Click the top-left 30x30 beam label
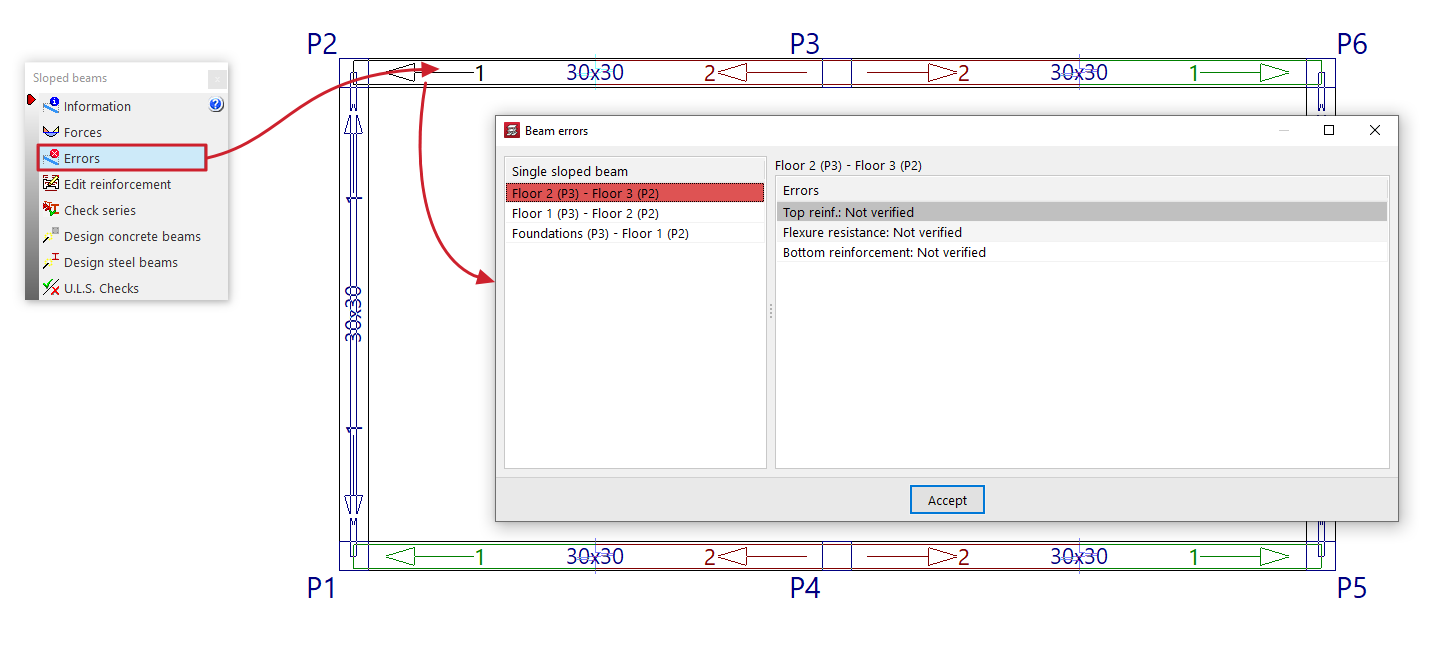Image resolution: width=1432 pixels, height=651 pixels. point(595,72)
